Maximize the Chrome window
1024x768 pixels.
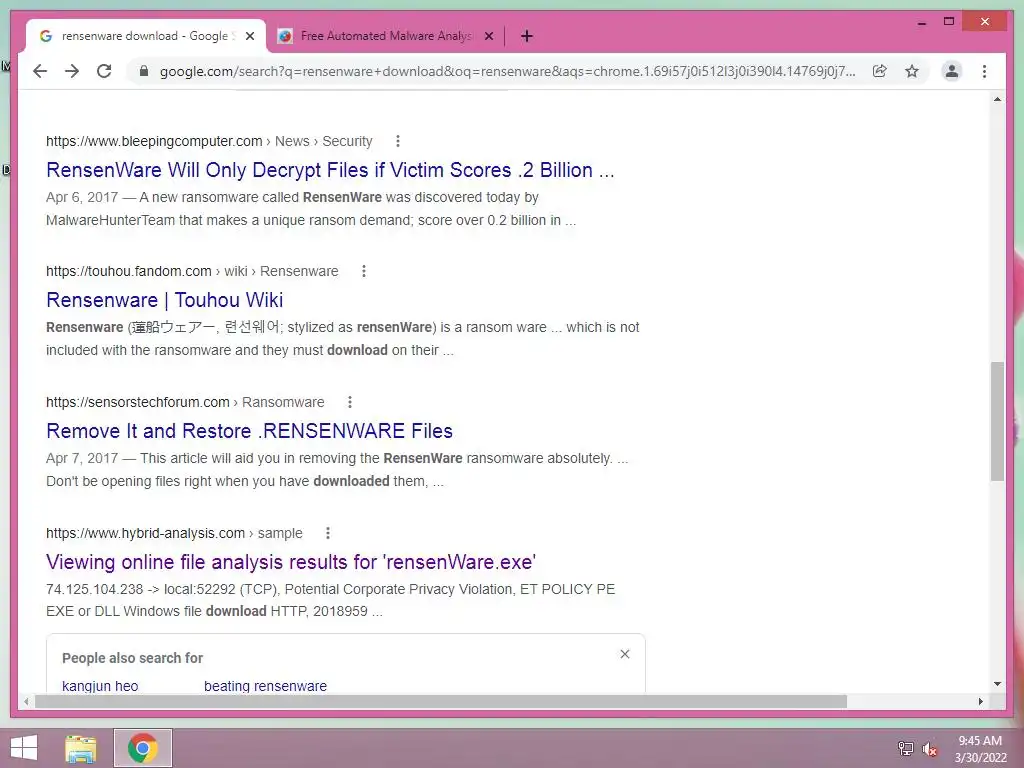[x=949, y=22]
